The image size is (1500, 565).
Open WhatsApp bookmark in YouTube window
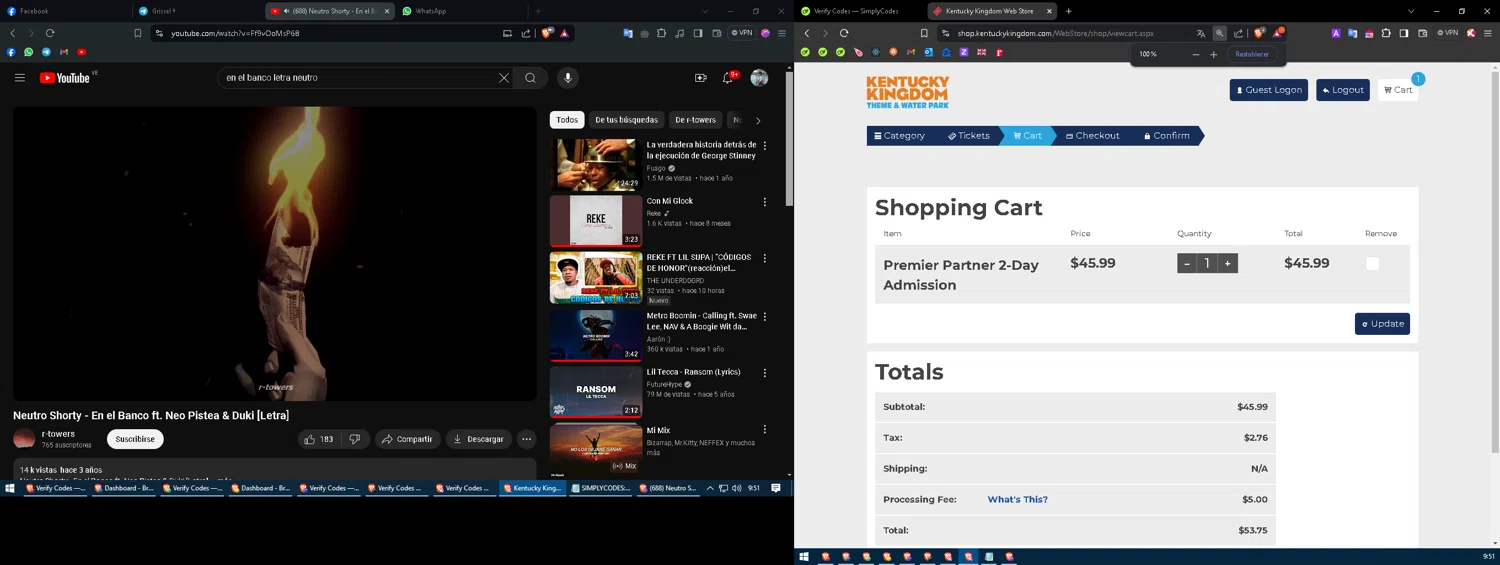[28, 52]
